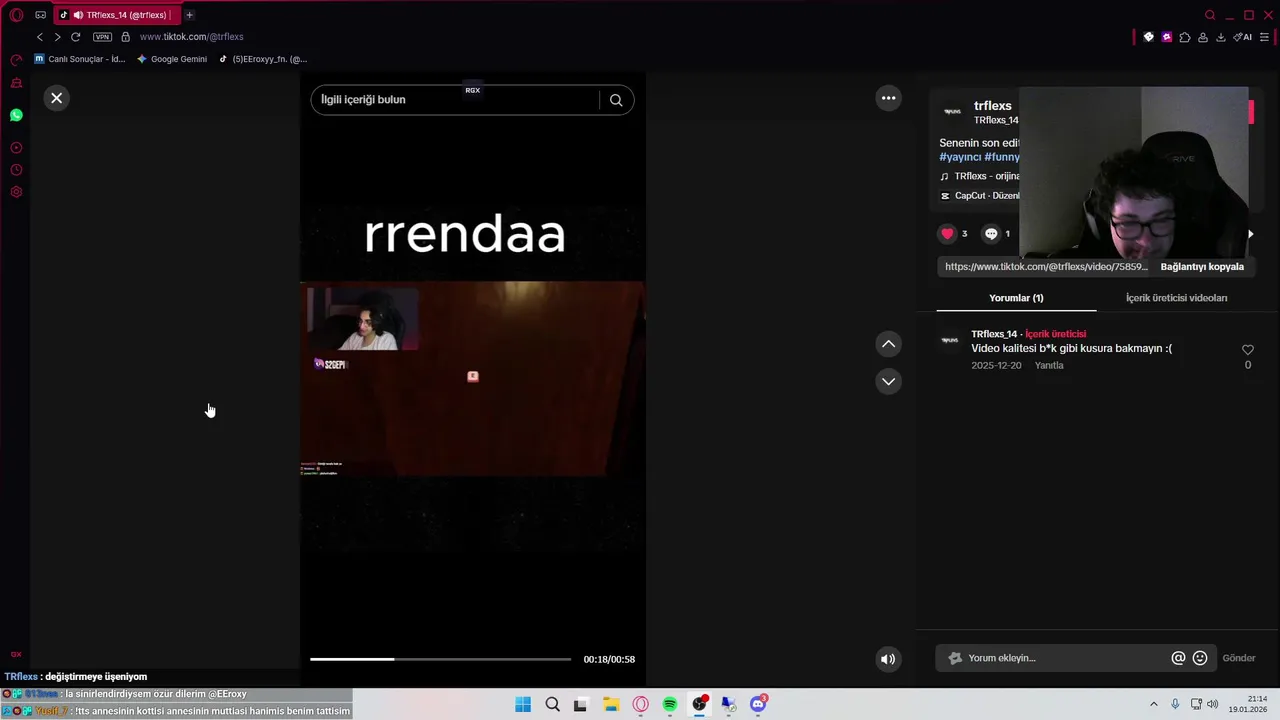Open comments via the speech bubble icon
The width and height of the screenshot is (1280, 720).
tap(991, 234)
